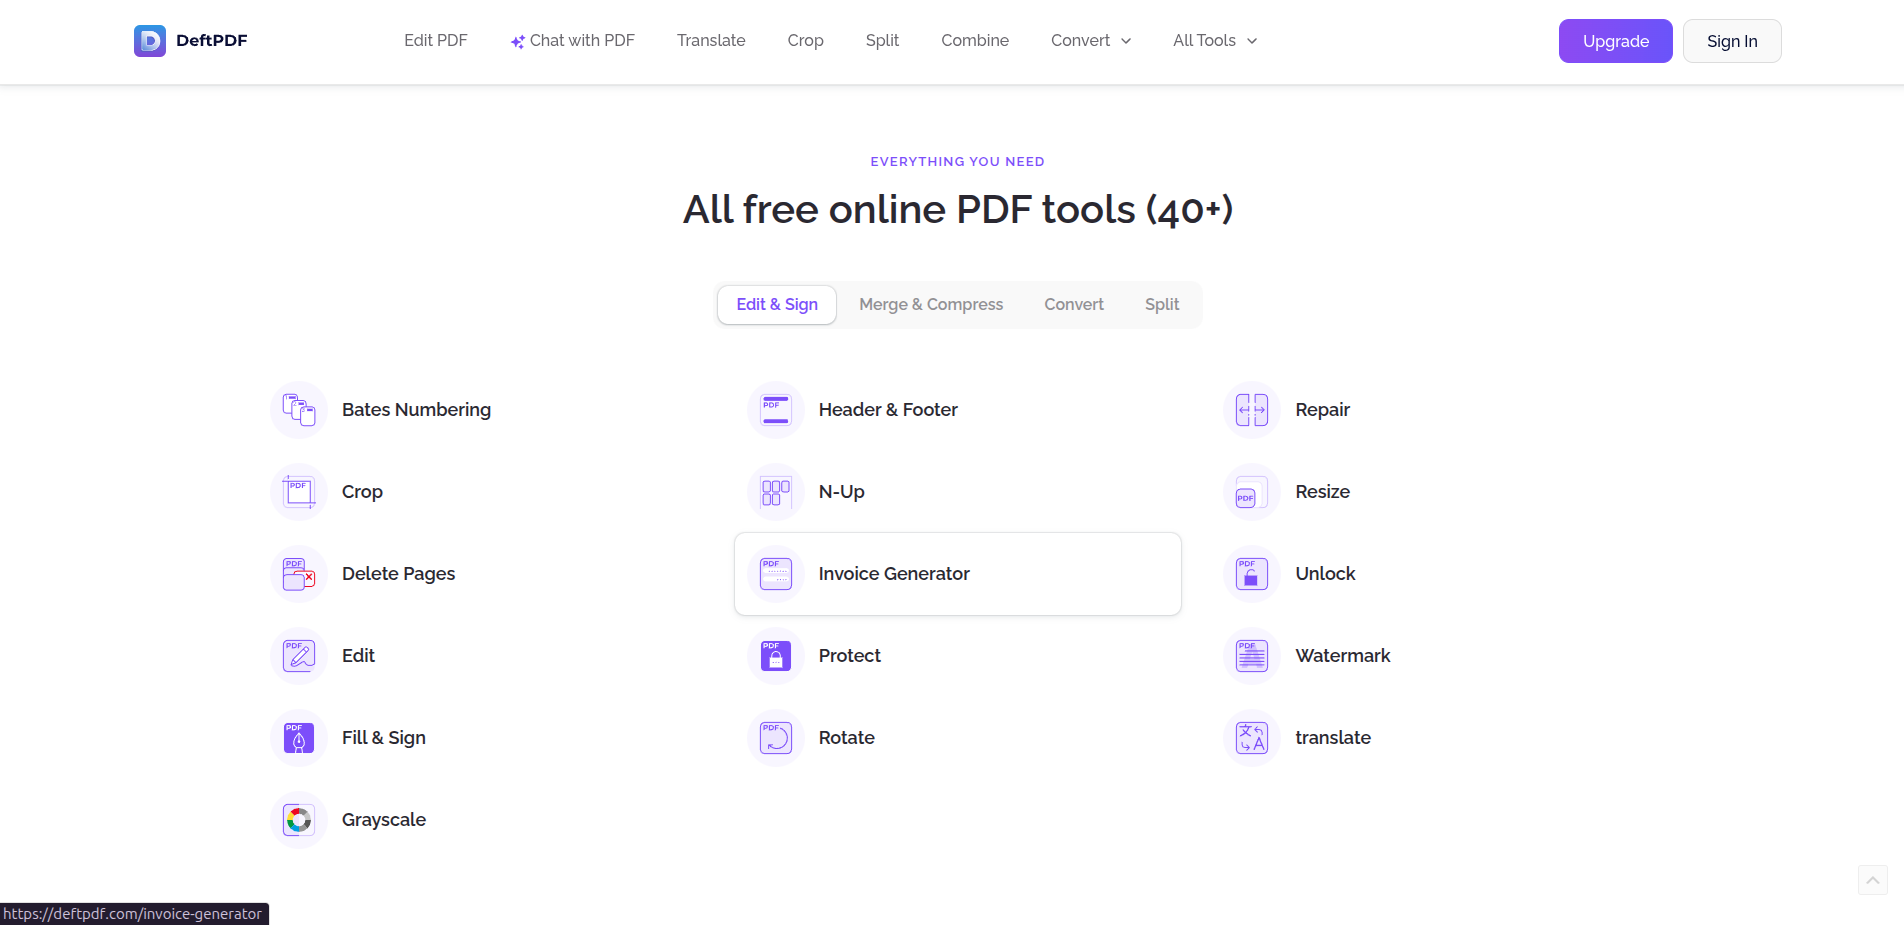Image resolution: width=1904 pixels, height=925 pixels.
Task: Expand the Convert dropdown menu
Action: click(x=1090, y=40)
